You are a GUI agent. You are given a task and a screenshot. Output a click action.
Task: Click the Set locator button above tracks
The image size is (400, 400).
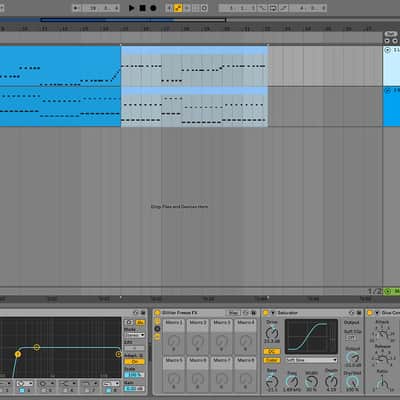[391, 34]
